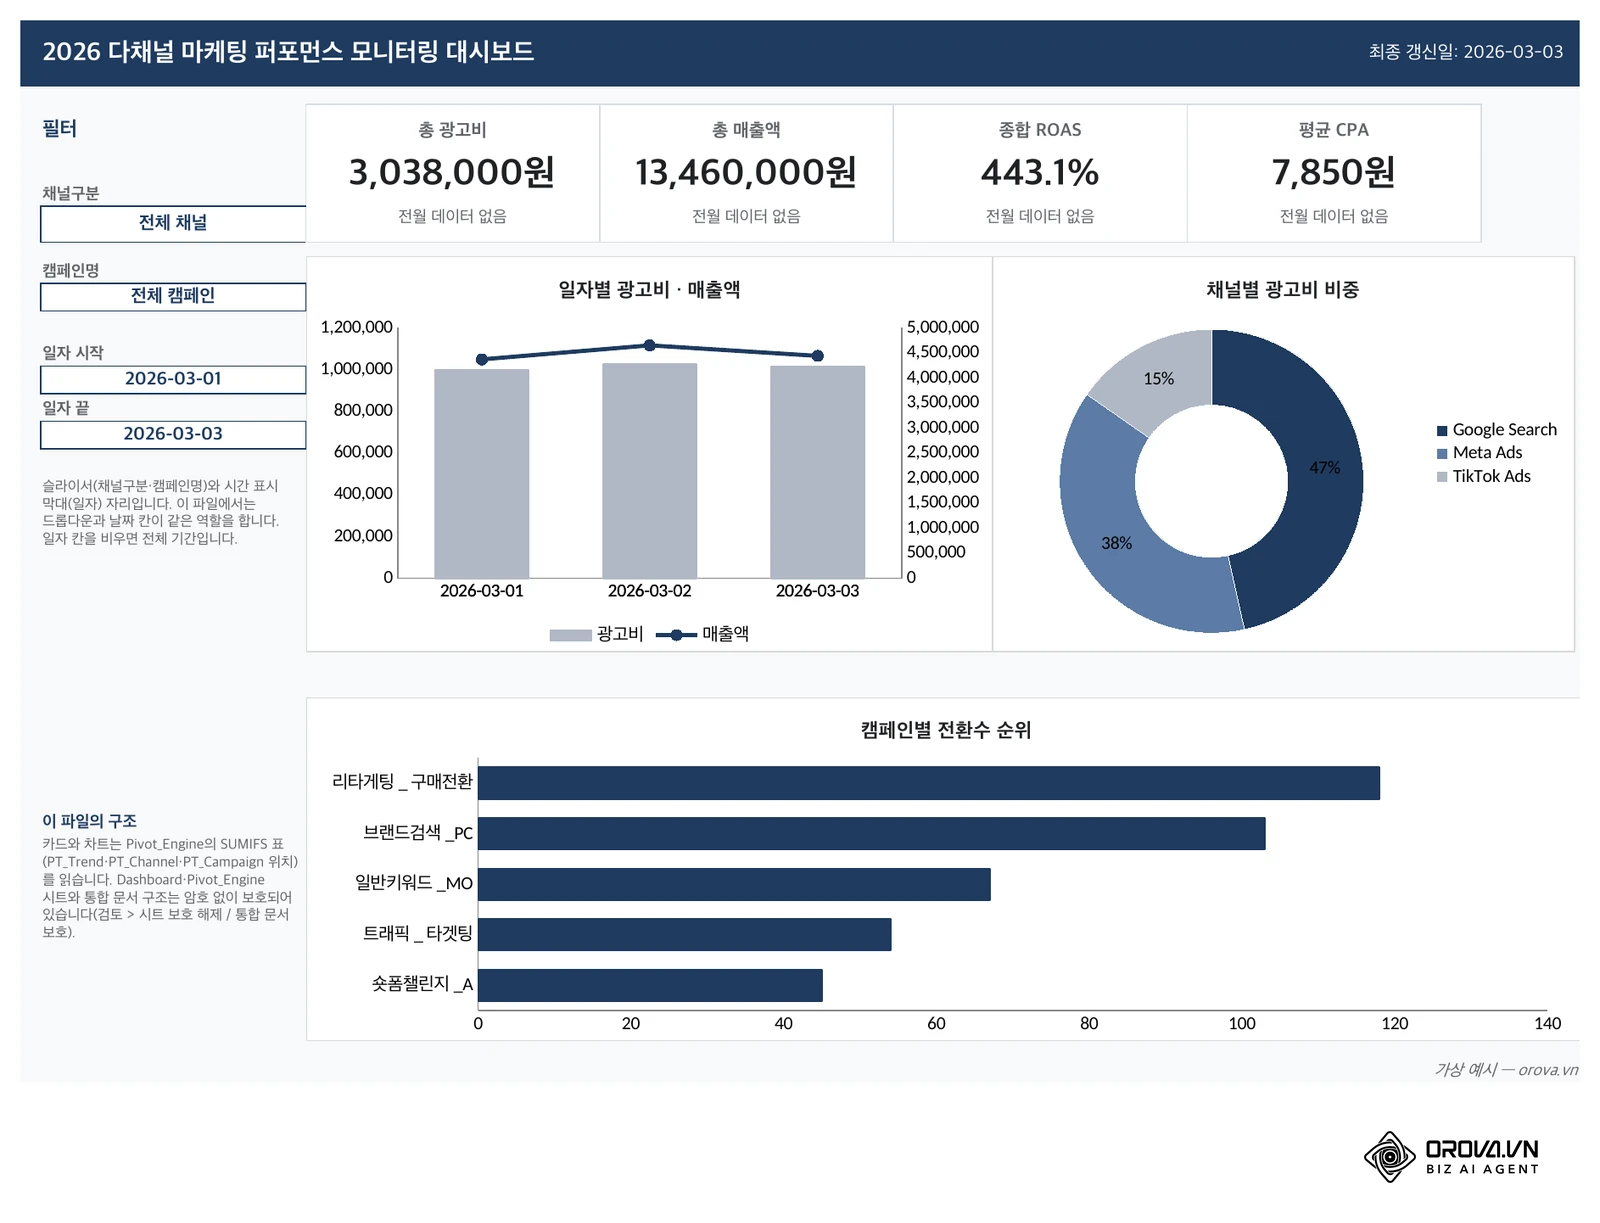This screenshot has width=1600, height=1223.
Task: Click the 1,200,000 left axis label
Action: 356,327
